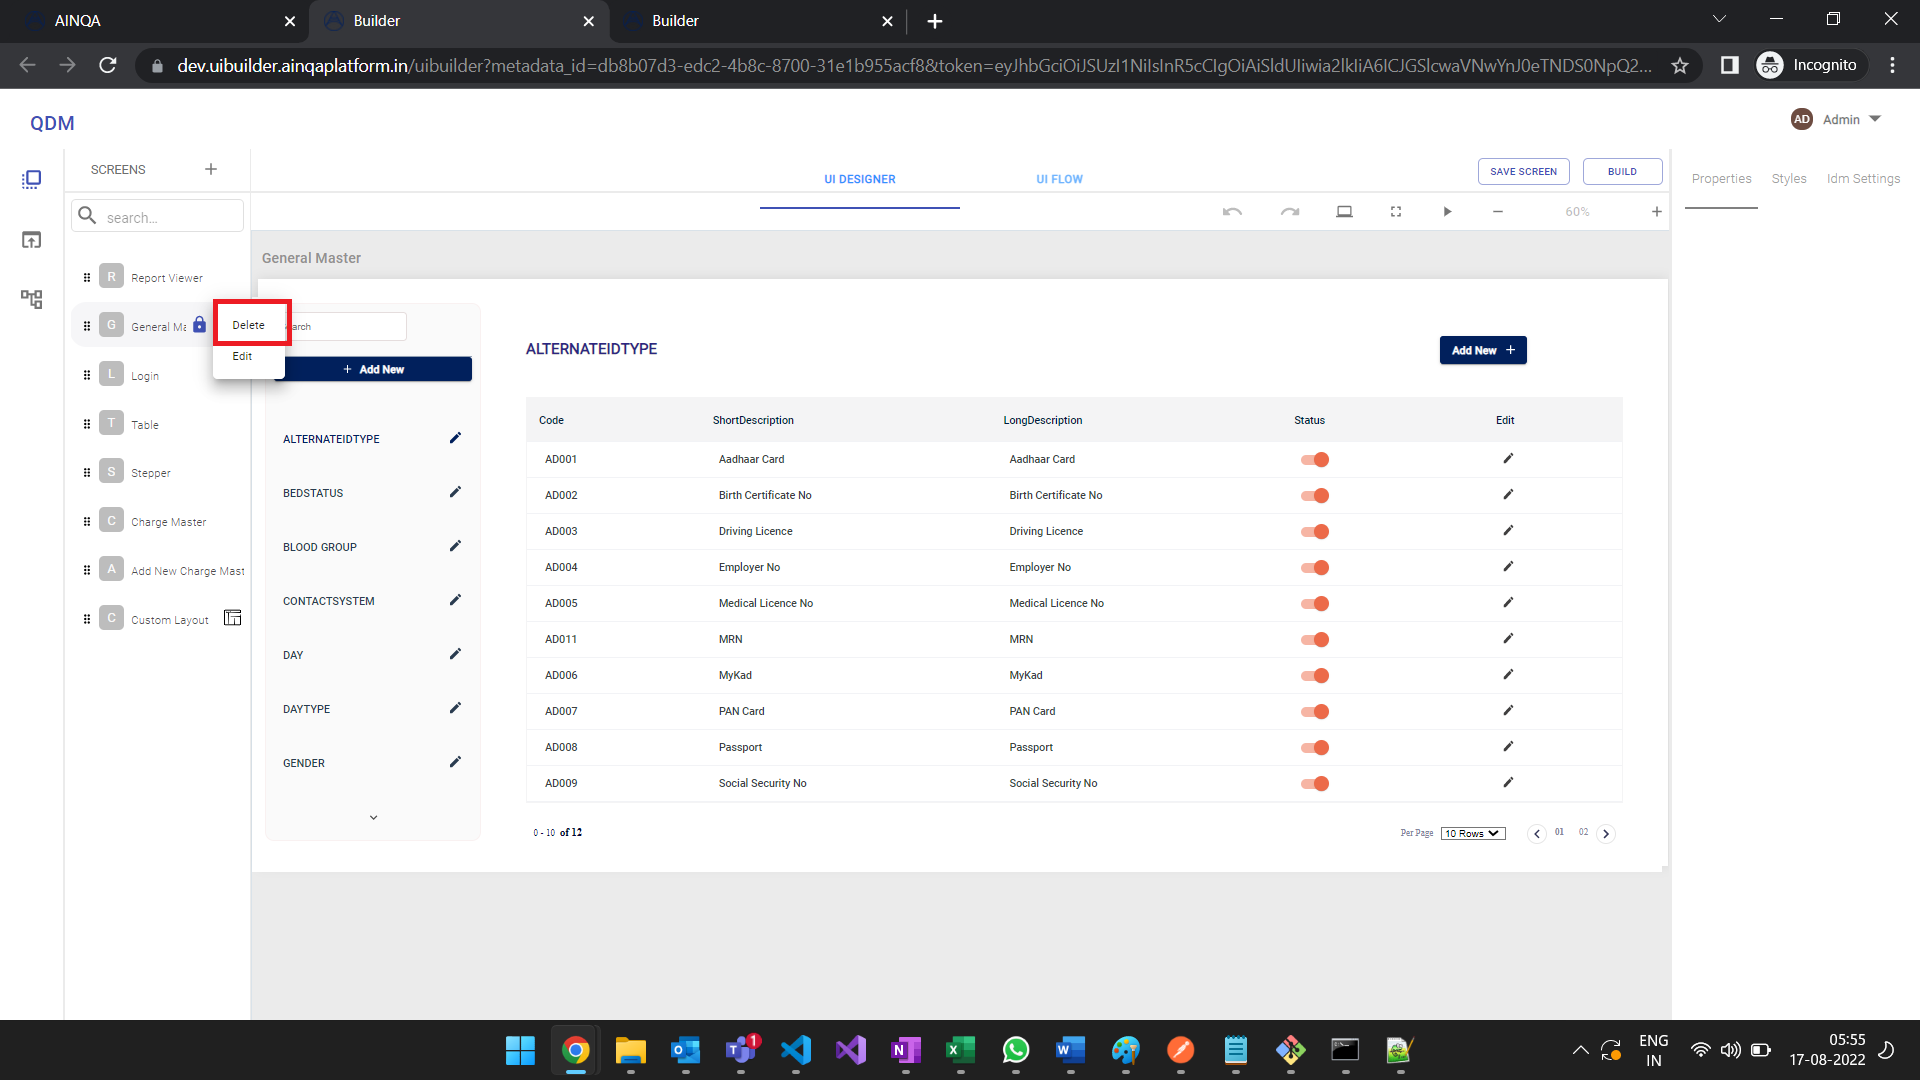The width and height of the screenshot is (1922, 1080).
Task: Zoom in the canvas with plus icon
Action: point(1657,212)
